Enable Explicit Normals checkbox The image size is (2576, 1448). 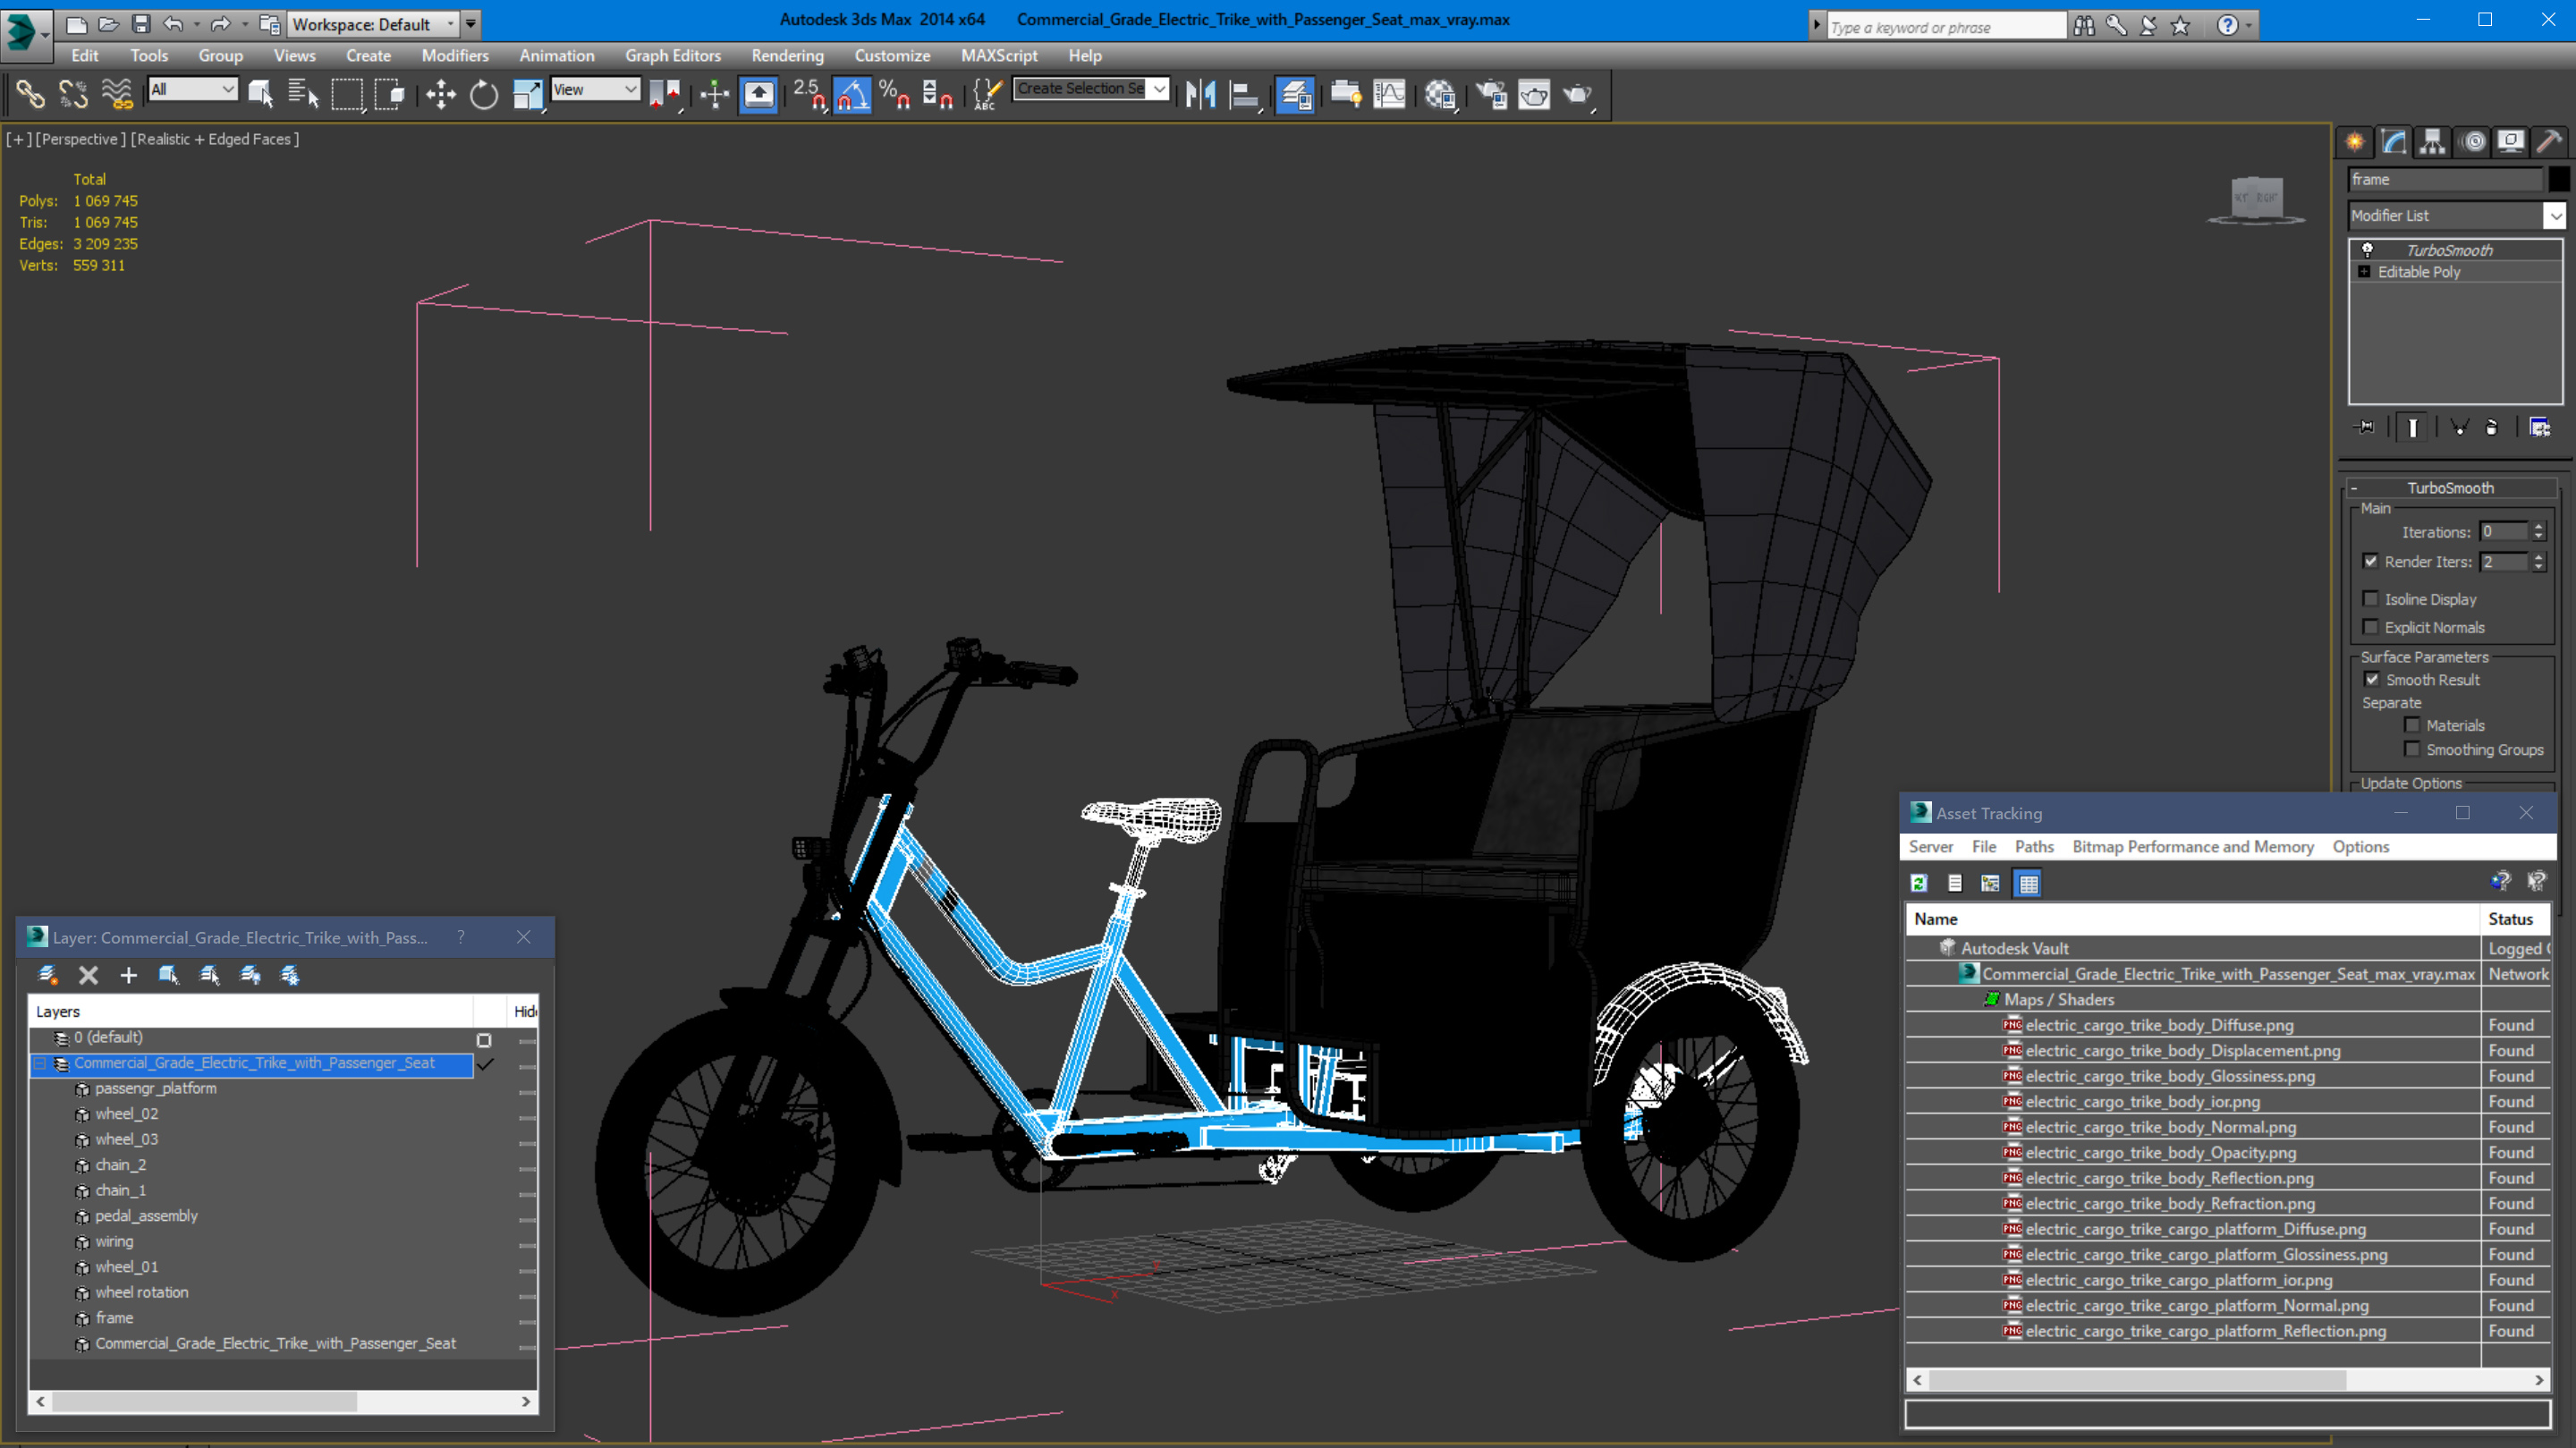click(2370, 626)
